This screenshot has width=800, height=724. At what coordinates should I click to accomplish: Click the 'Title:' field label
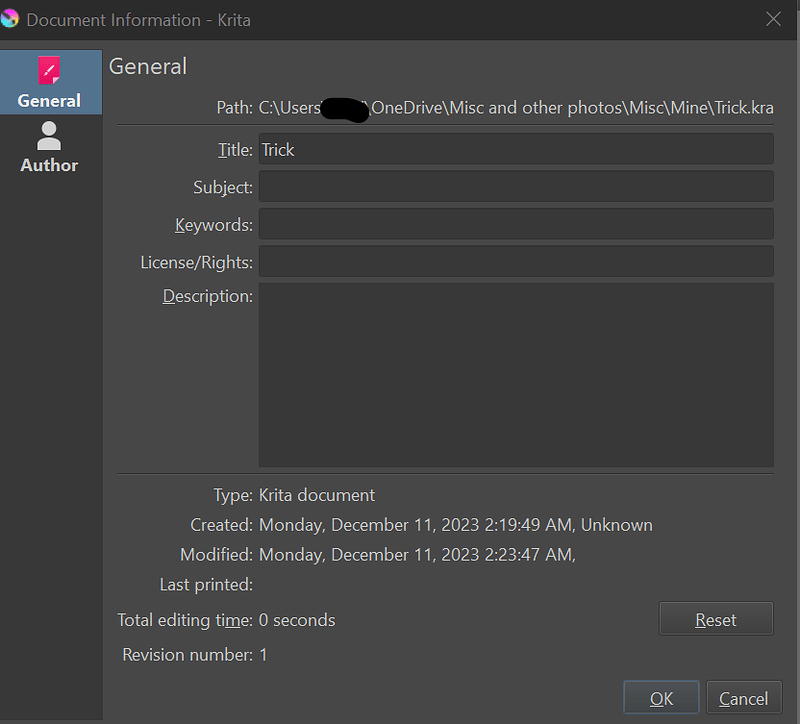coord(235,150)
